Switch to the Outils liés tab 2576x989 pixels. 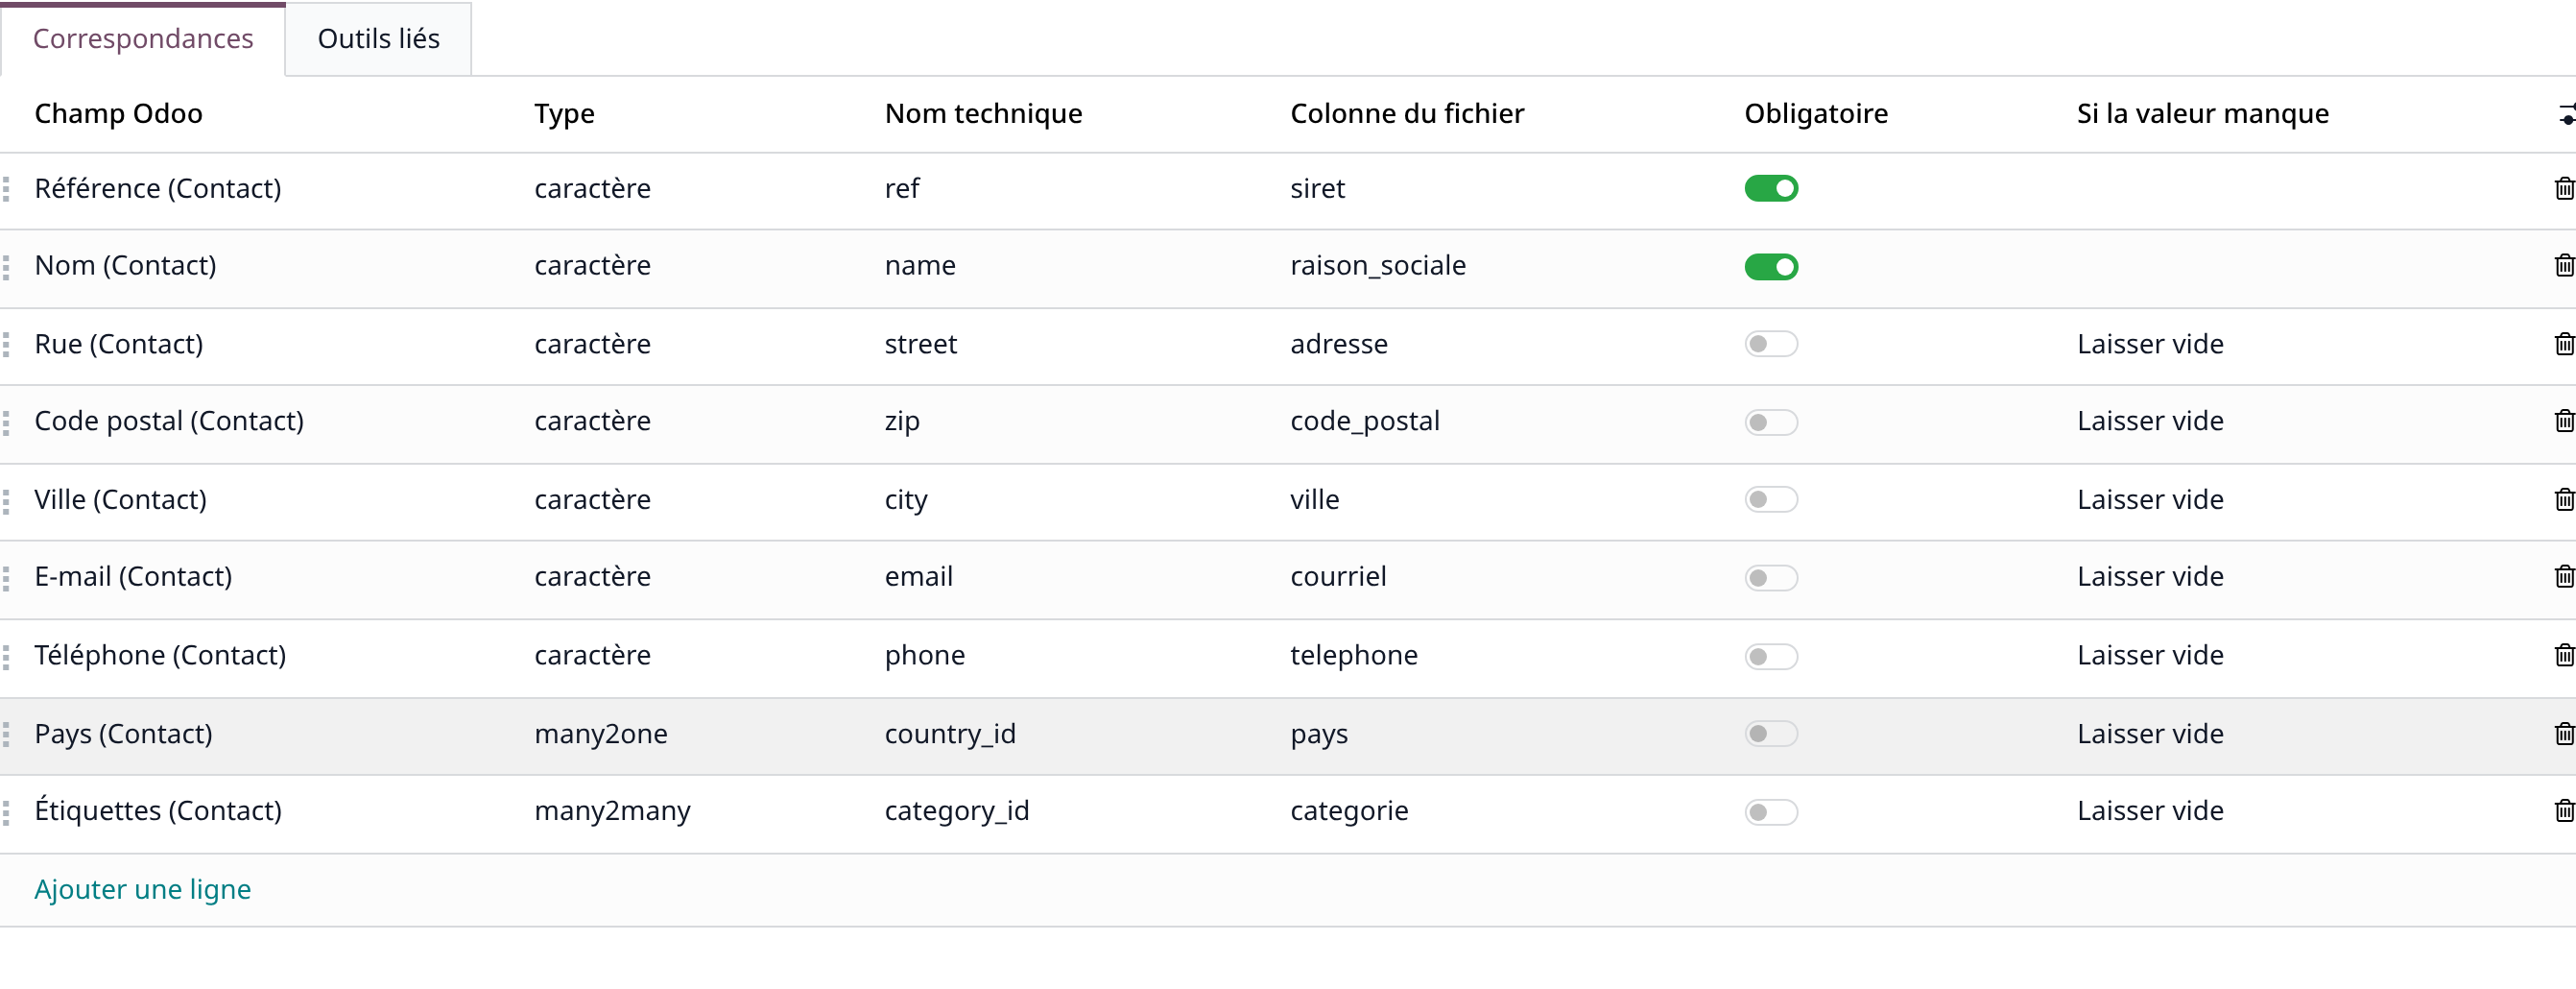379,39
